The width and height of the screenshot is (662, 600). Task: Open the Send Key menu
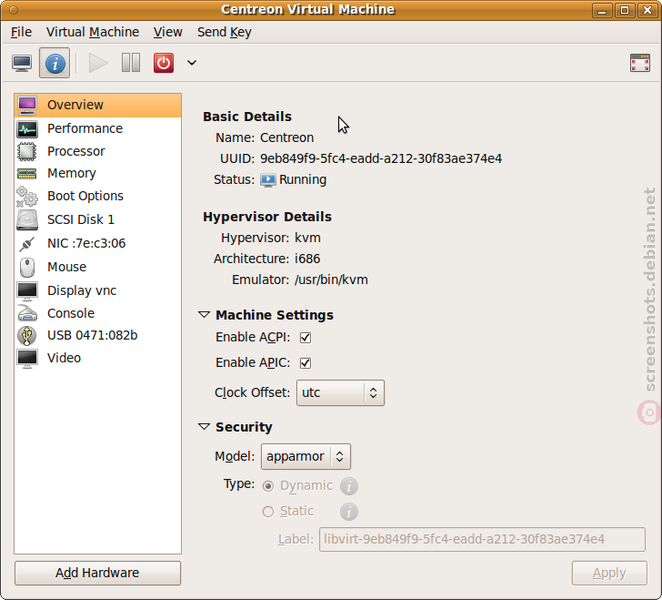pos(224,32)
